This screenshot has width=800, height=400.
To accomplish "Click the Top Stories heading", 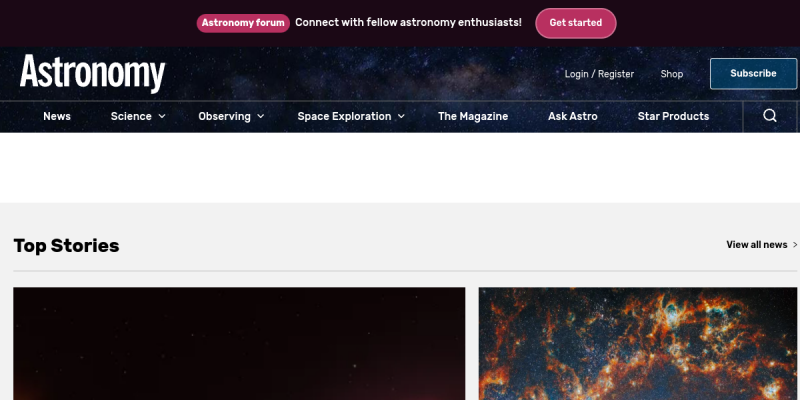I will (x=66, y=246).
